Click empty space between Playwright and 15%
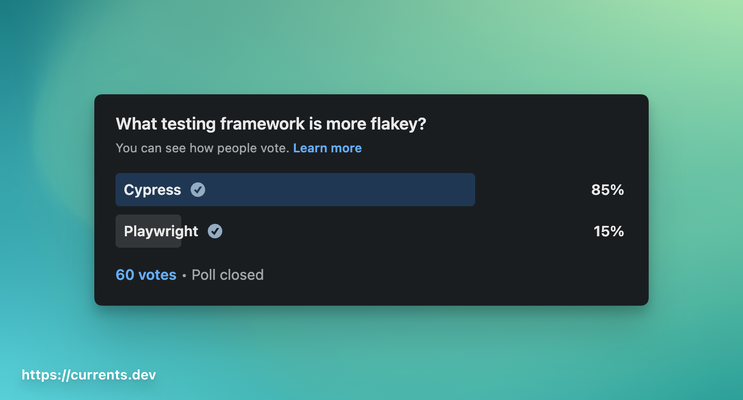Screen dimensions: 743x400 tap(400, 231)
